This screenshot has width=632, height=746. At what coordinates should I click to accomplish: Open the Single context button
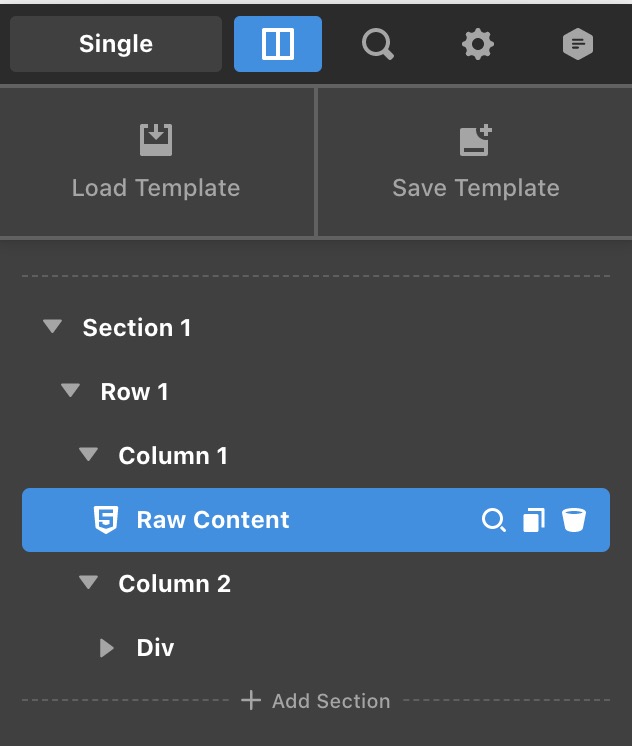point(116,44)
